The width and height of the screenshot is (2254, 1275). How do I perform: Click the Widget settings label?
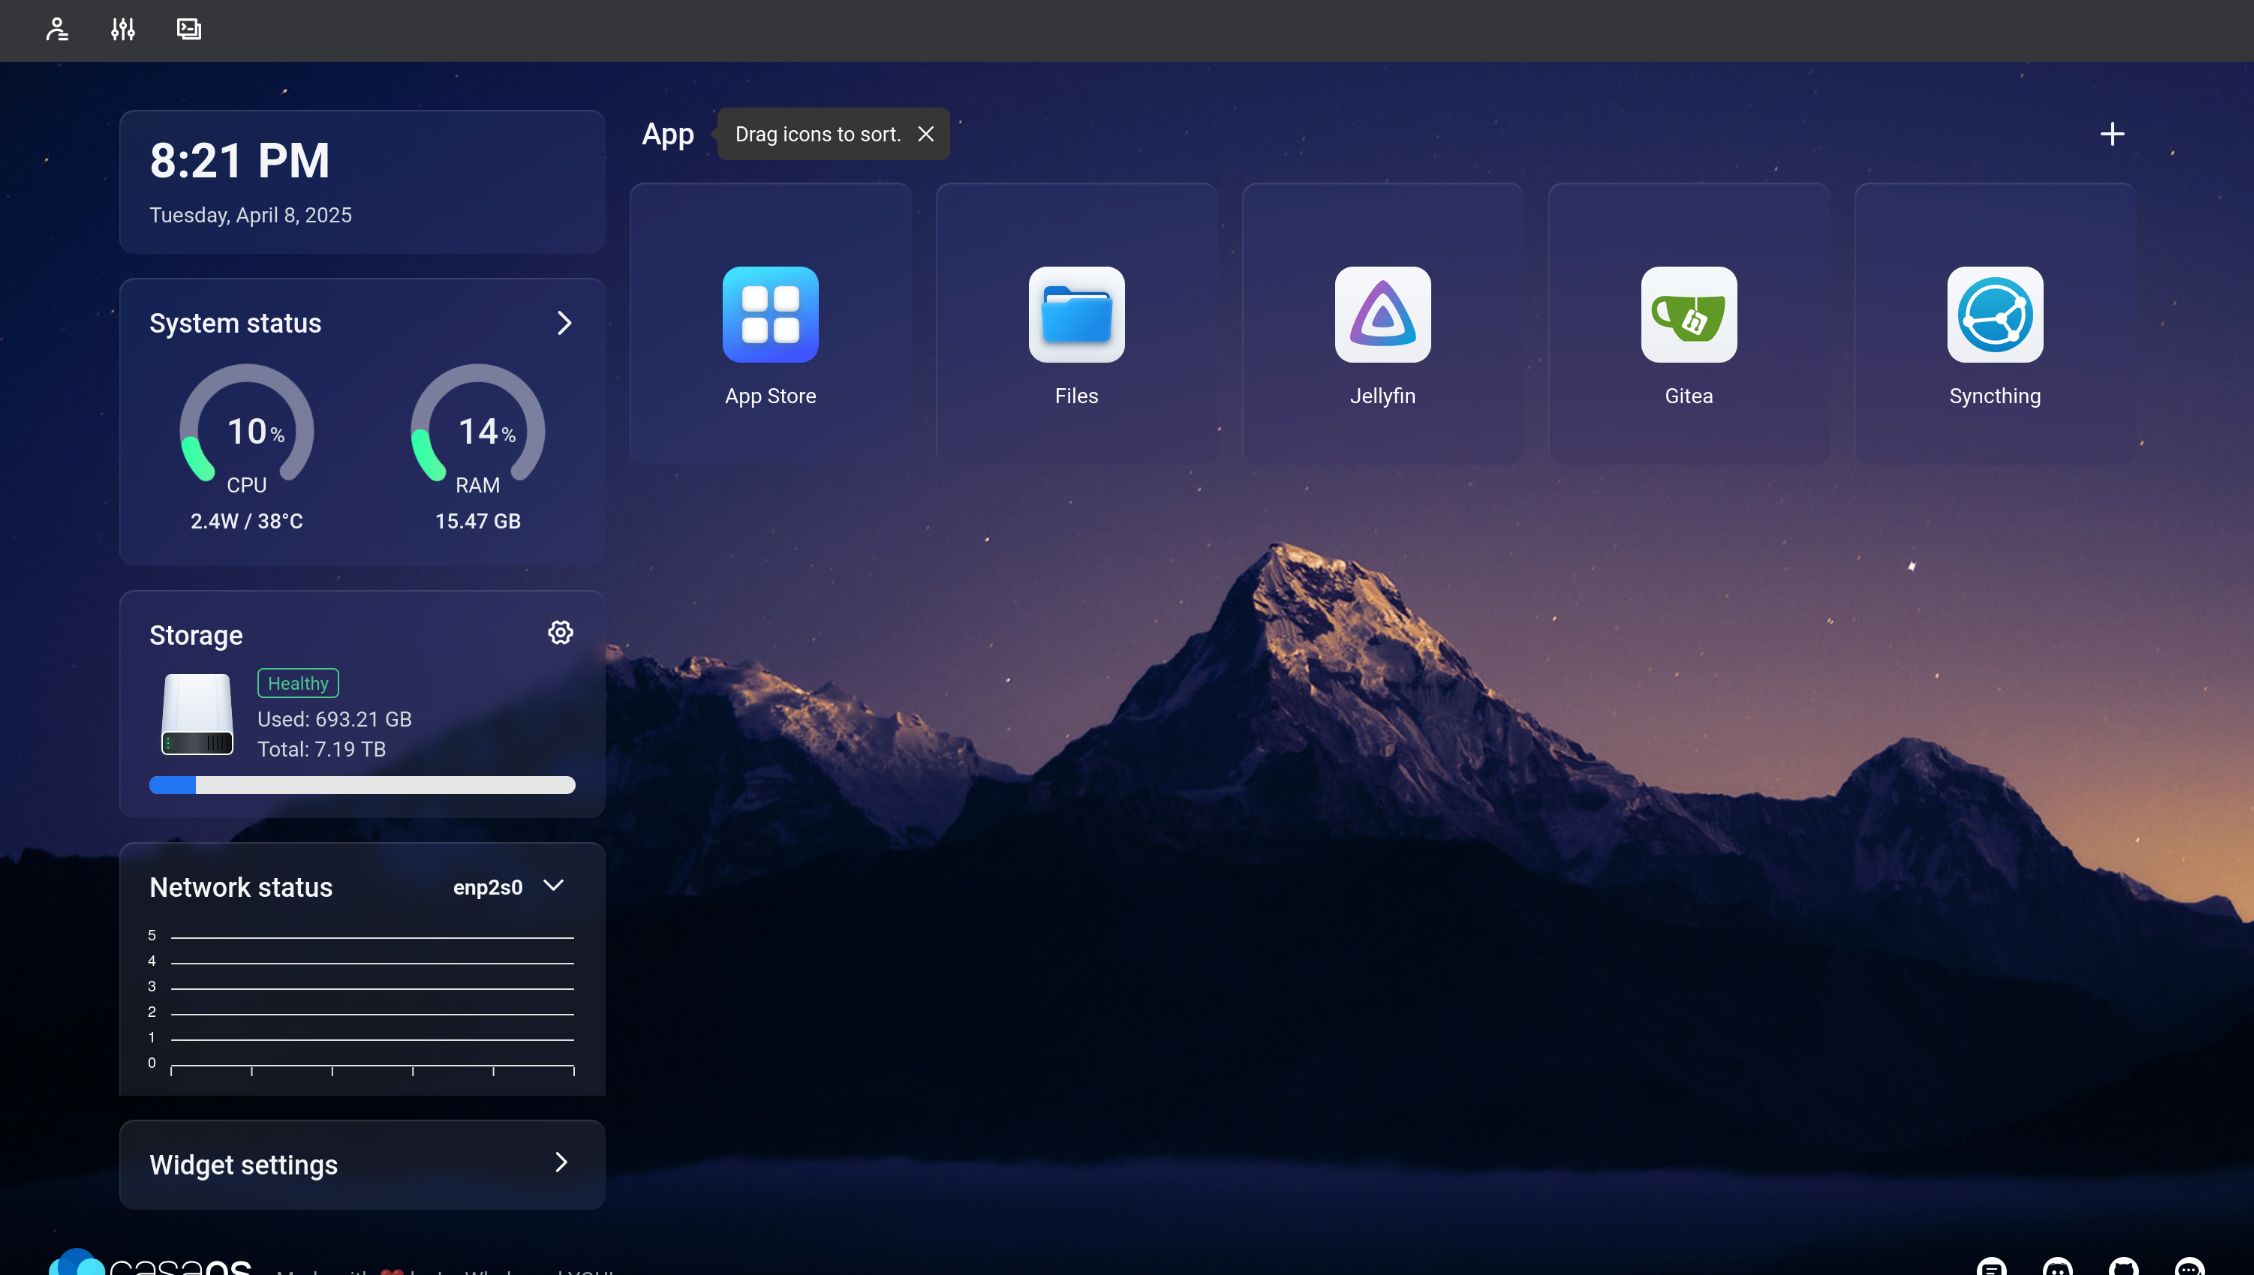point(243,1165)
